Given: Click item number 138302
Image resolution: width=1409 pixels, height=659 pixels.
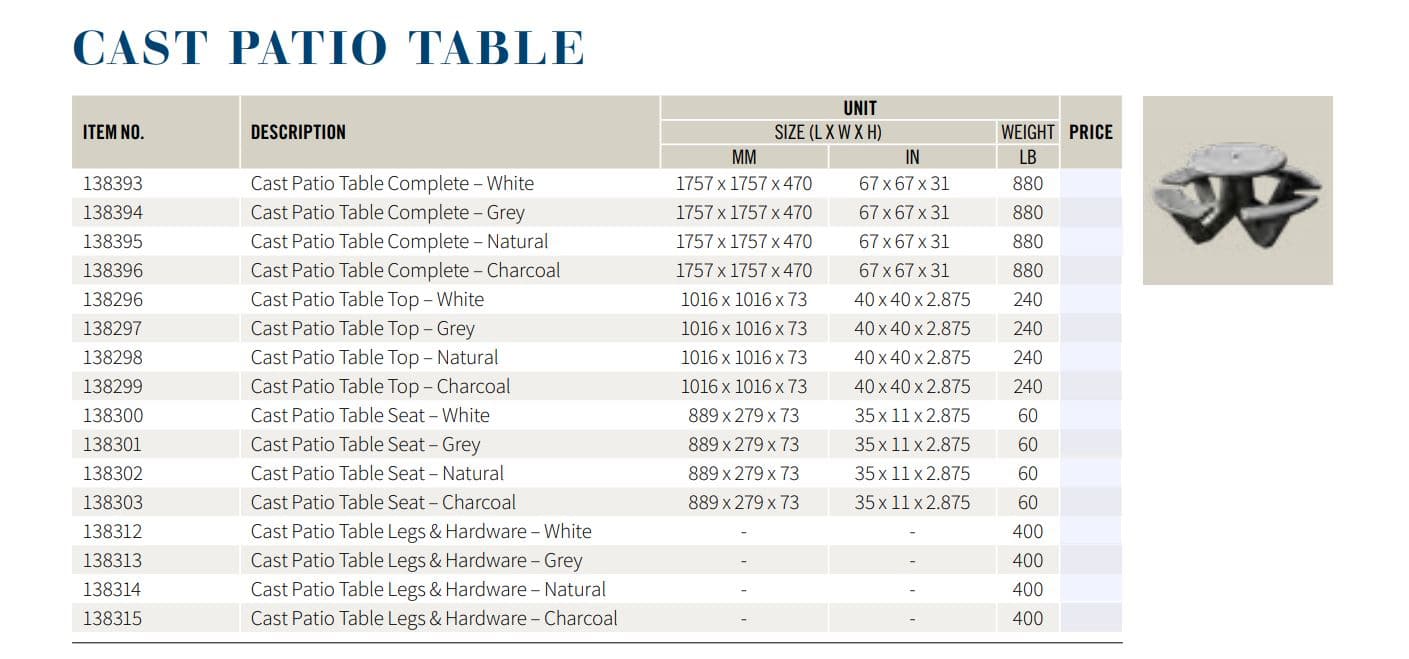Looking at the screenshot, I should click(112, 474).
